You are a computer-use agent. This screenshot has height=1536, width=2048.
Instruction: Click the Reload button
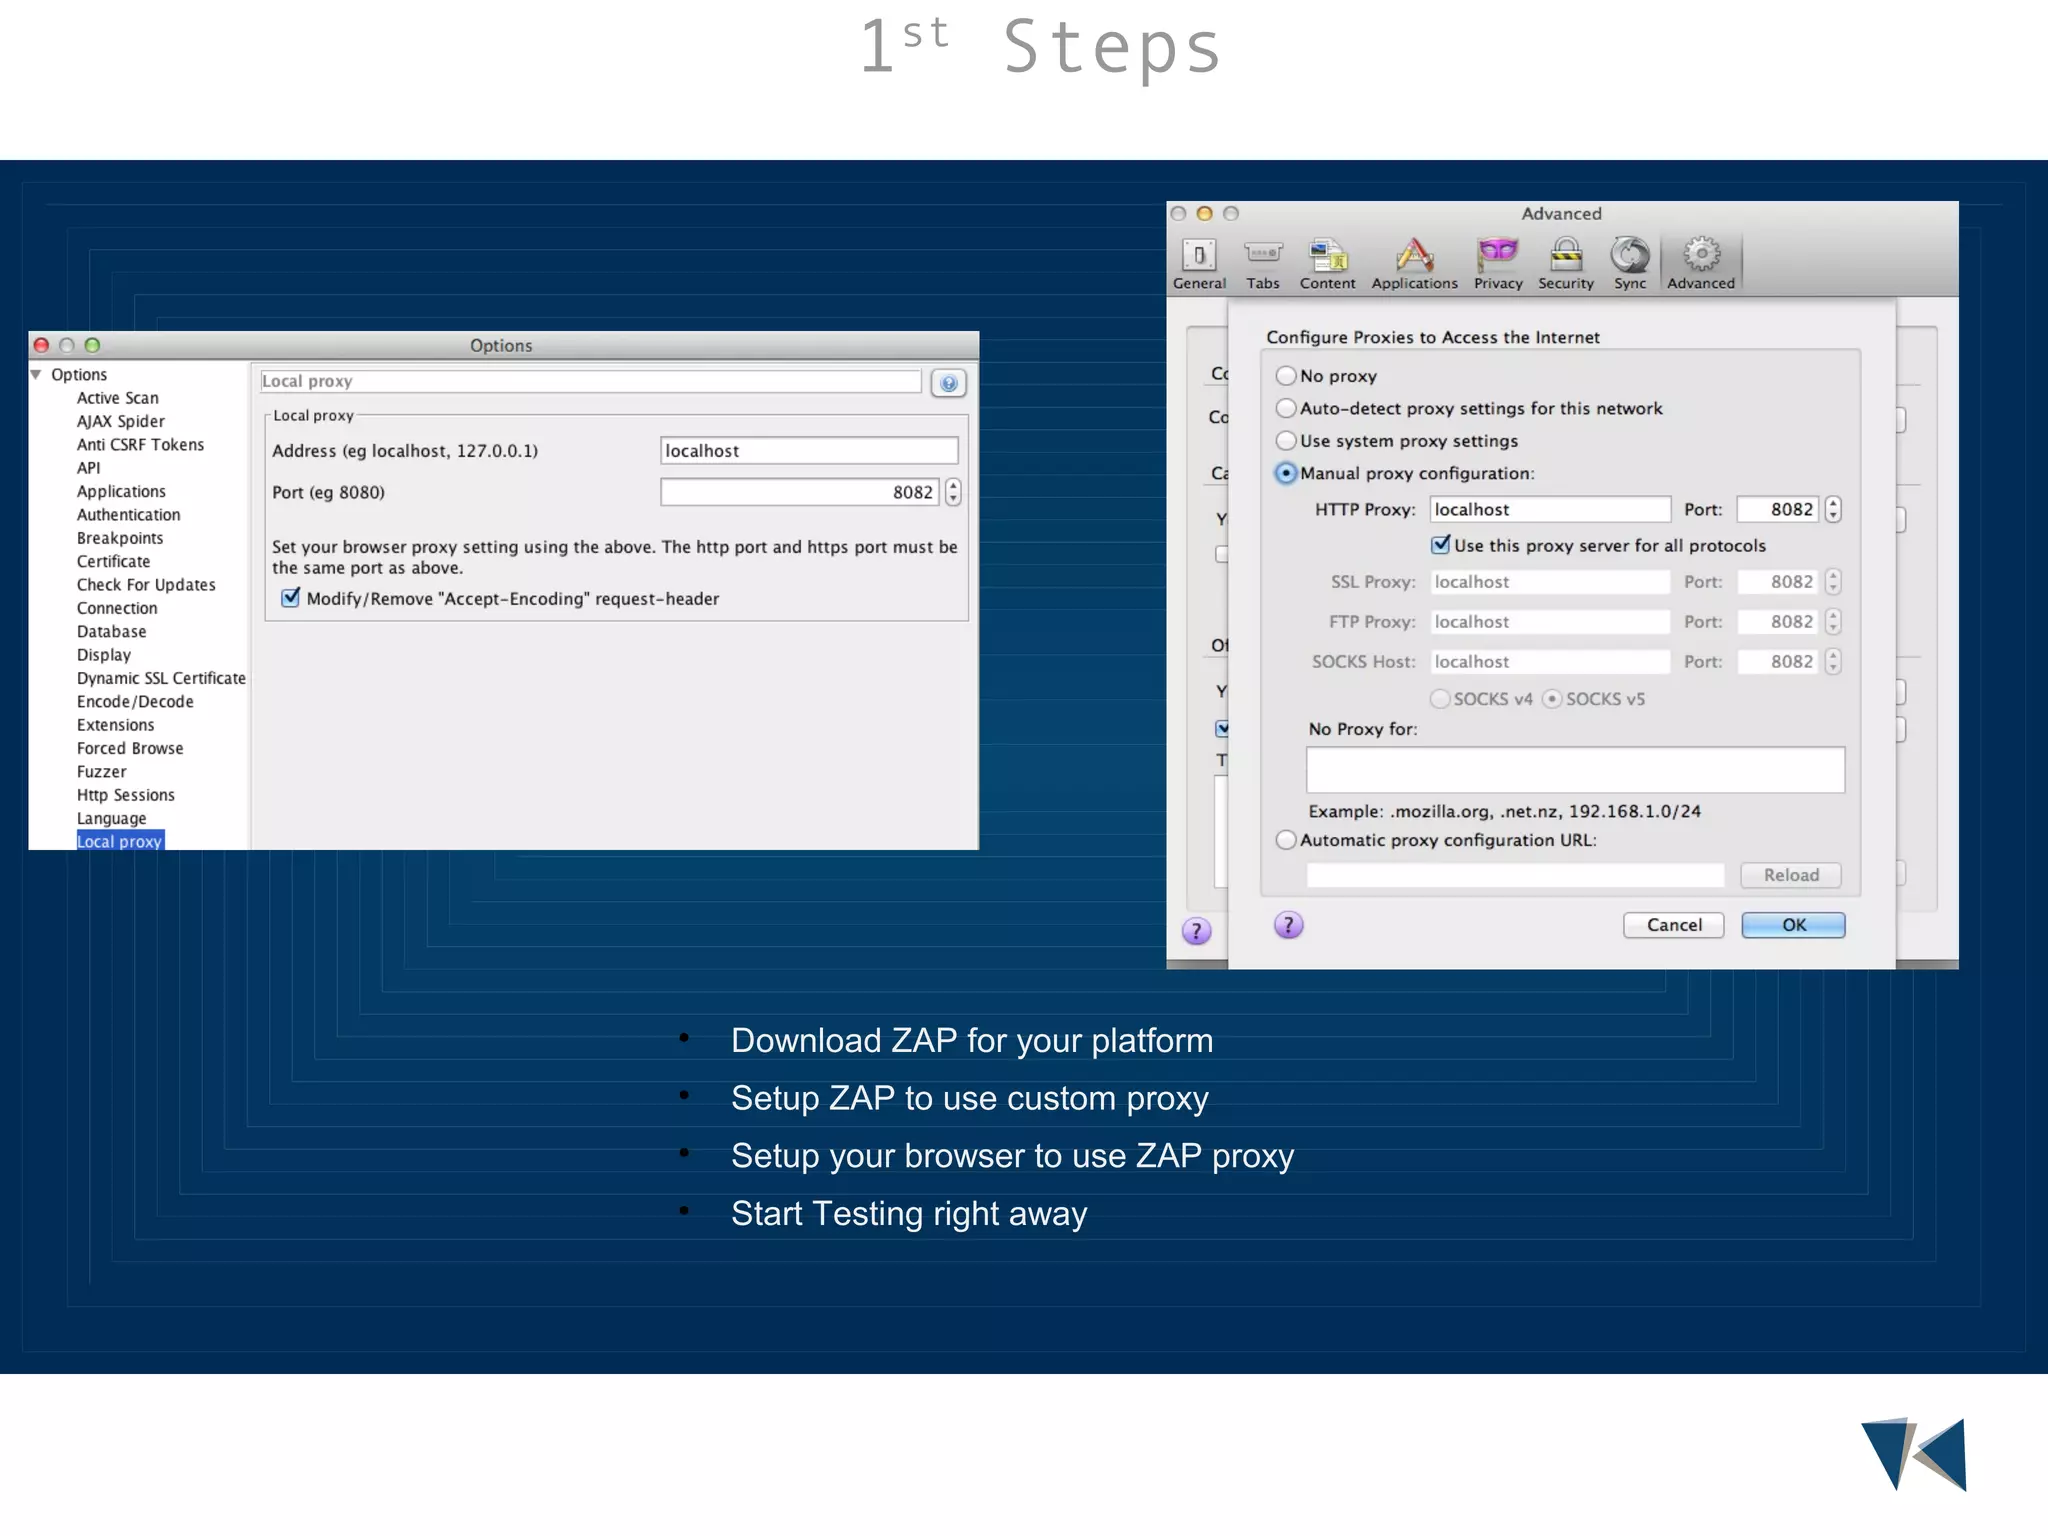[x=1791, y=875]
